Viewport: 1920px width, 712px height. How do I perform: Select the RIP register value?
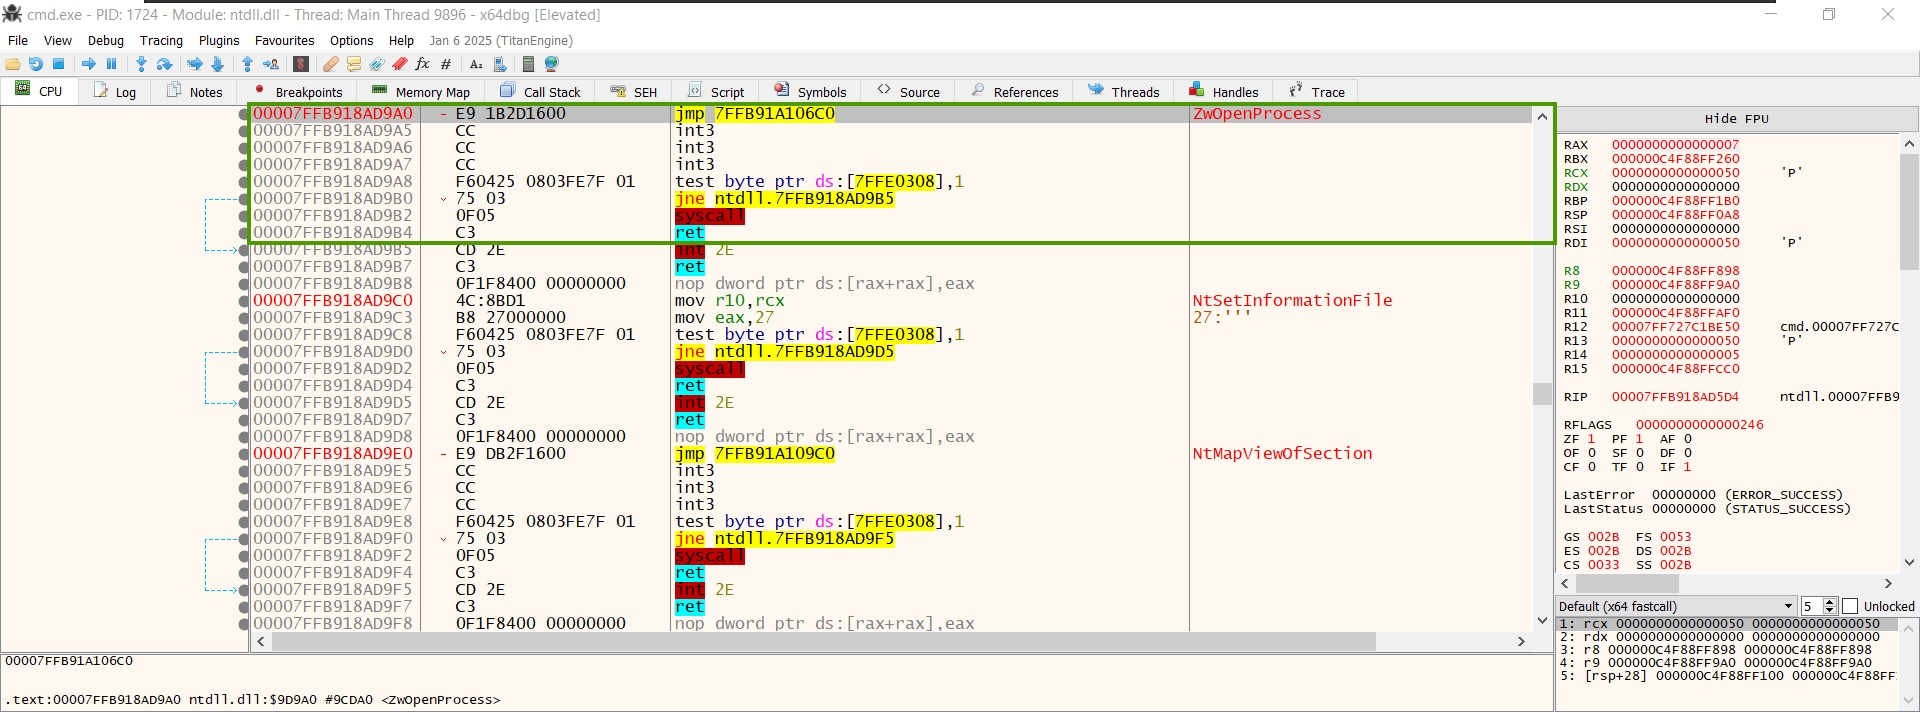point(1675,397)
